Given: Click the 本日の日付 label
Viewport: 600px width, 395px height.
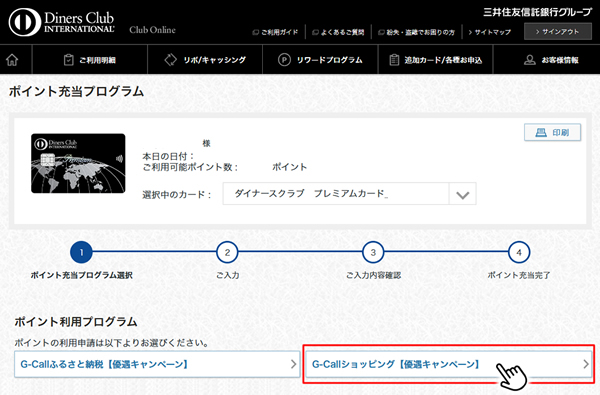Looking at the screenshot, I should pyautogui.click(x=168, y=156).
